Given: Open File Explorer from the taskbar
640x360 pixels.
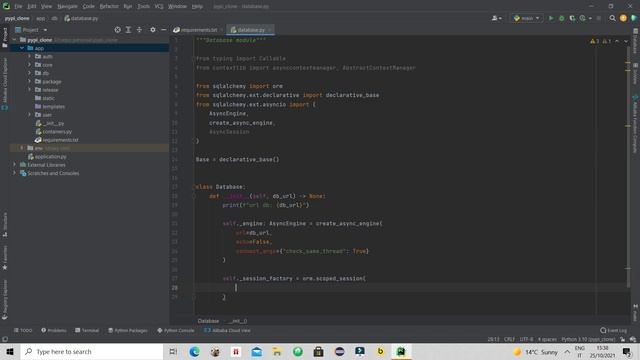Looking at the screenshot, I should (x=277, y=351).
